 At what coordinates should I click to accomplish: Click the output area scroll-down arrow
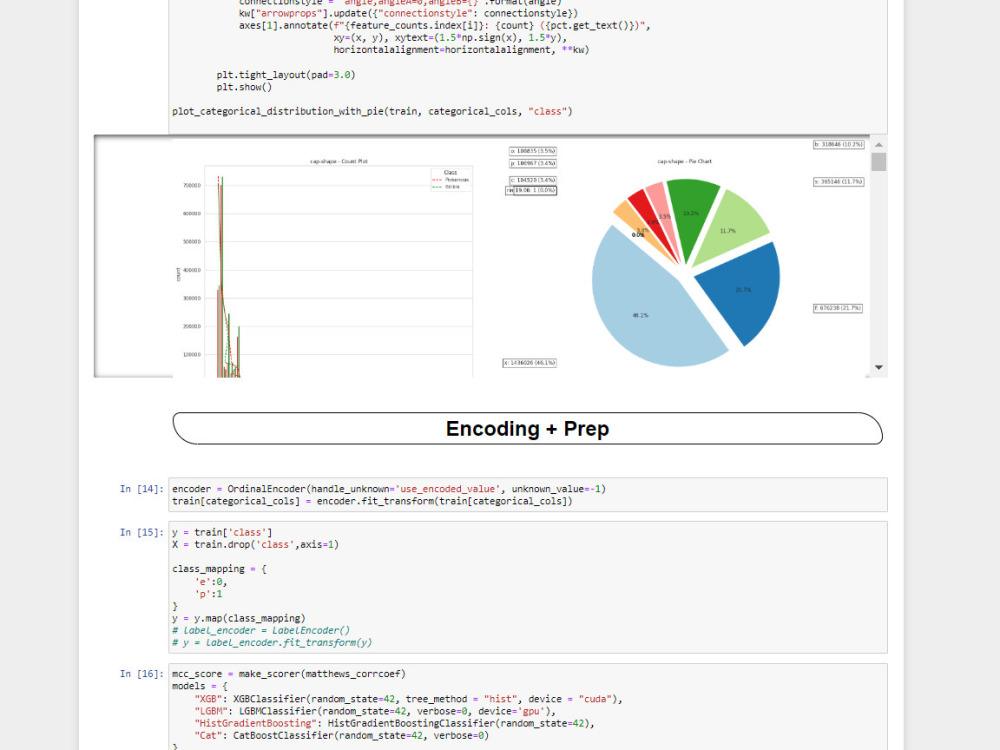pos(878,367)
